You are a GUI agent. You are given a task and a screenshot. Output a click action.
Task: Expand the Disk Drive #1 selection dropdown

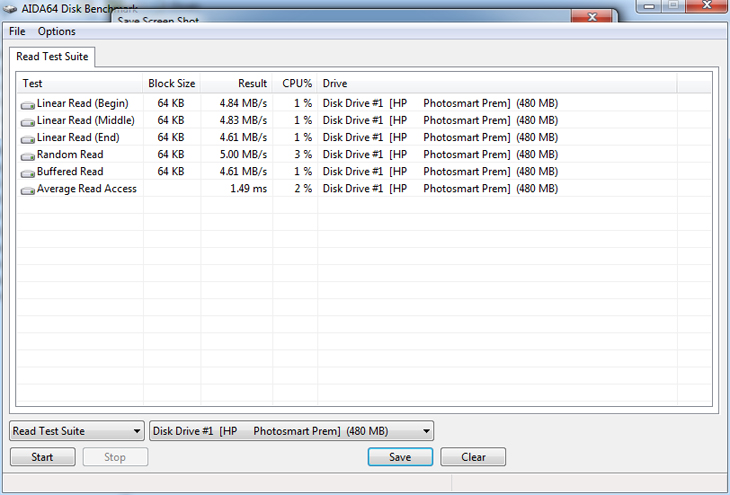(291, 431)
